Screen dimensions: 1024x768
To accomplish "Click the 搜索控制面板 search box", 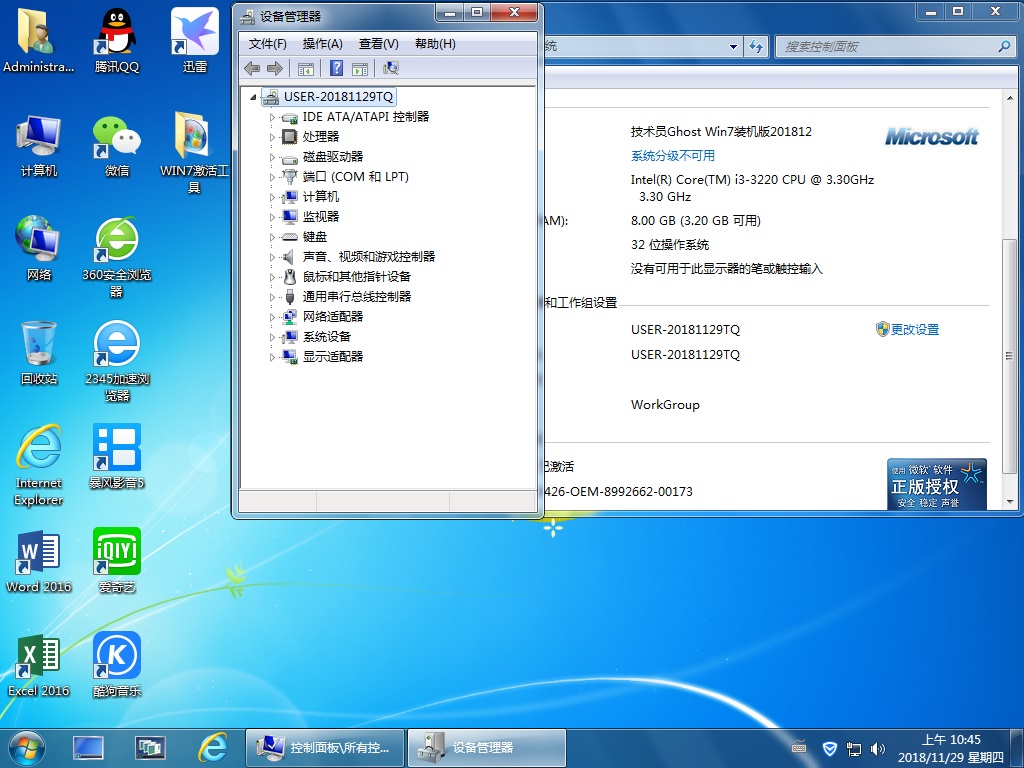I will point(885,47).
